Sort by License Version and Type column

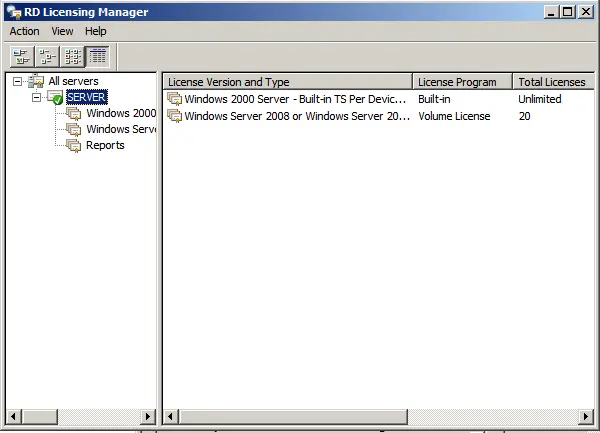point(287,81)
